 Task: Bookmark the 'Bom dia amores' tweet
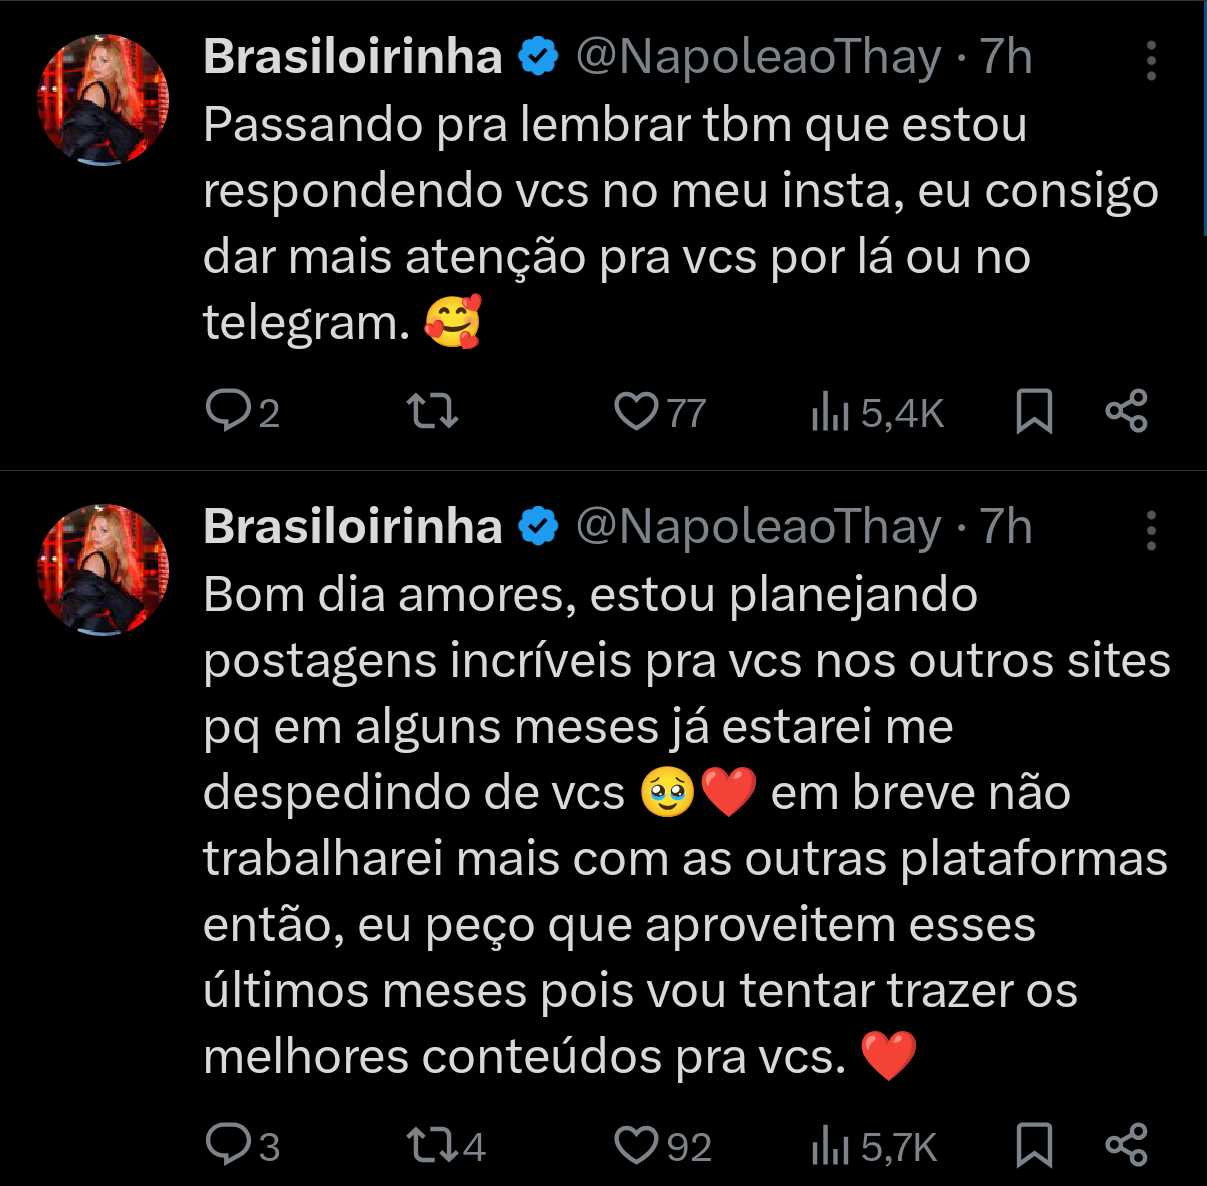pos(1034,1145)
